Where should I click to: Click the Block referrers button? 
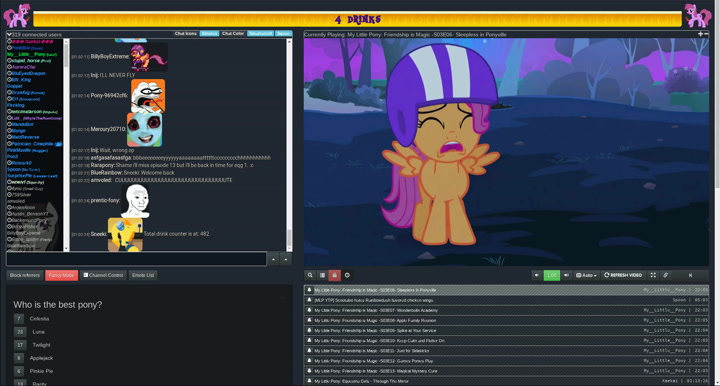click(x=25, y=275)
